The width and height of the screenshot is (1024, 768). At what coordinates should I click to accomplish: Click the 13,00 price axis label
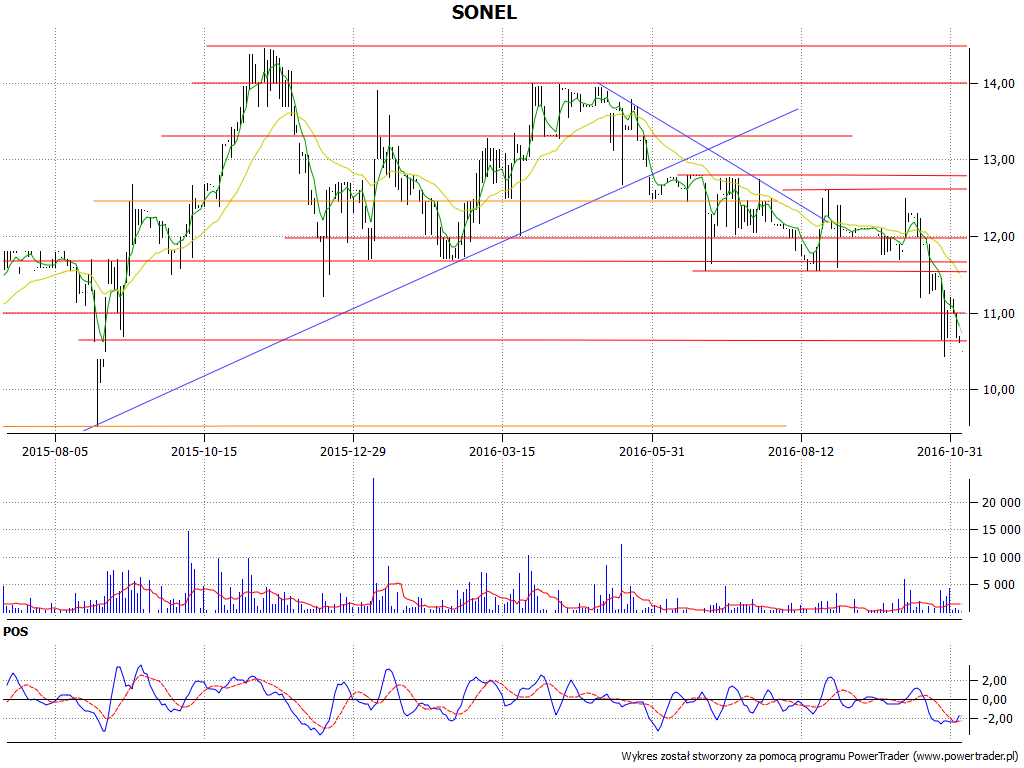click(999, 160)
